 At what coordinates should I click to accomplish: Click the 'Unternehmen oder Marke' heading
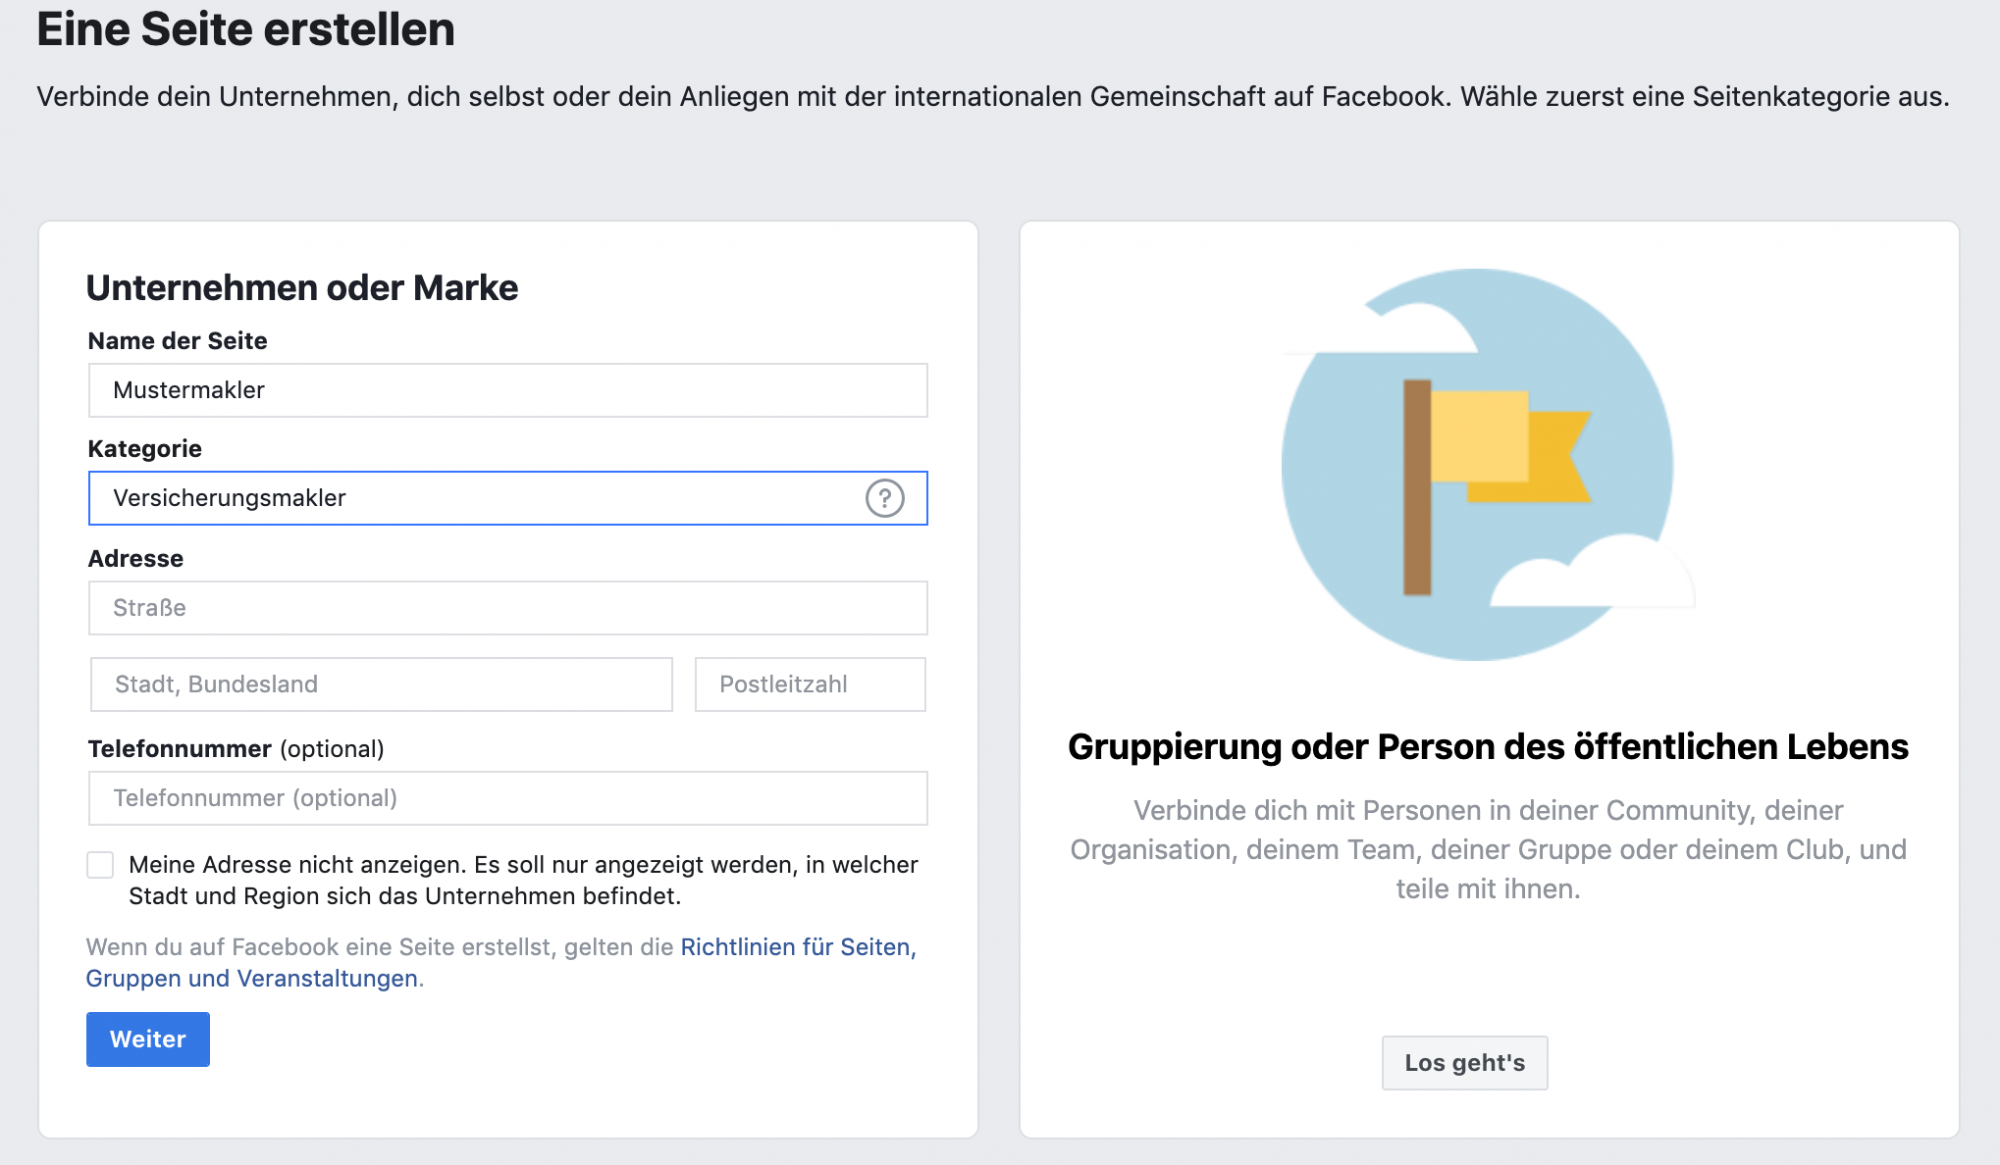pyautogui.click(x=302, y=288)
